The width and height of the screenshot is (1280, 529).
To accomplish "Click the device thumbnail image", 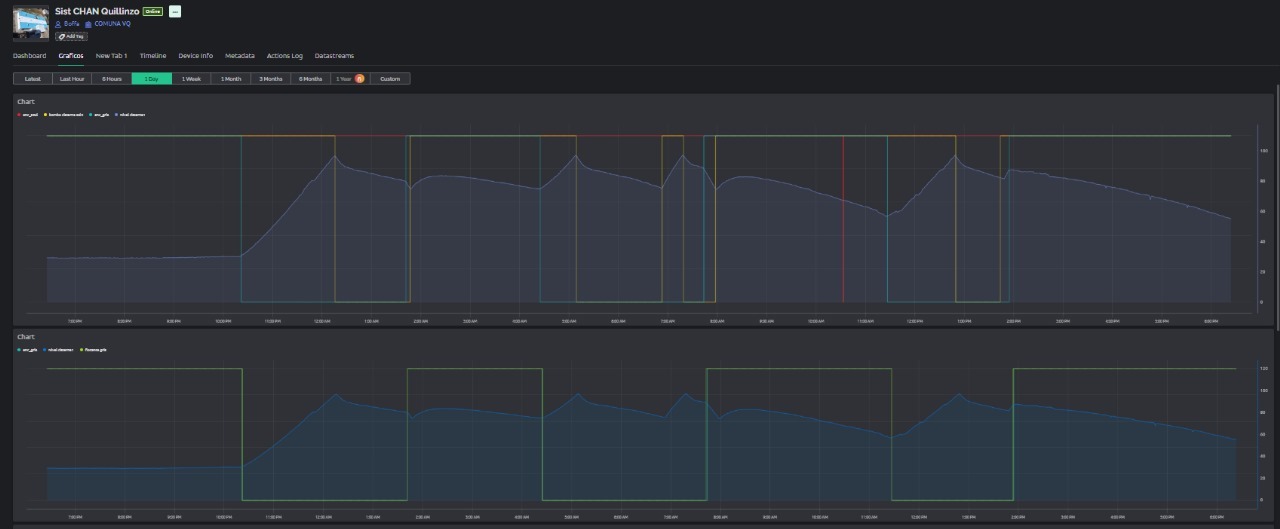I will click(x=30, y=22).
